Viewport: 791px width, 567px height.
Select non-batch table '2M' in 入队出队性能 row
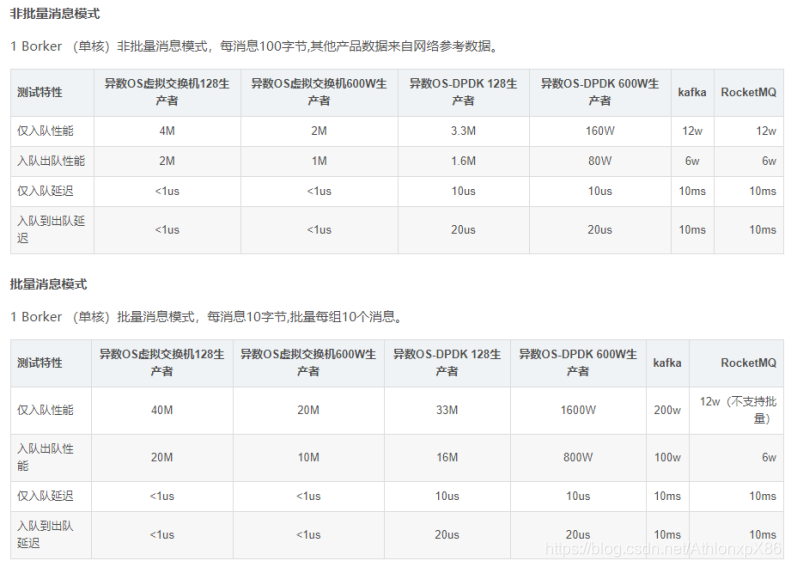point(167,161)
